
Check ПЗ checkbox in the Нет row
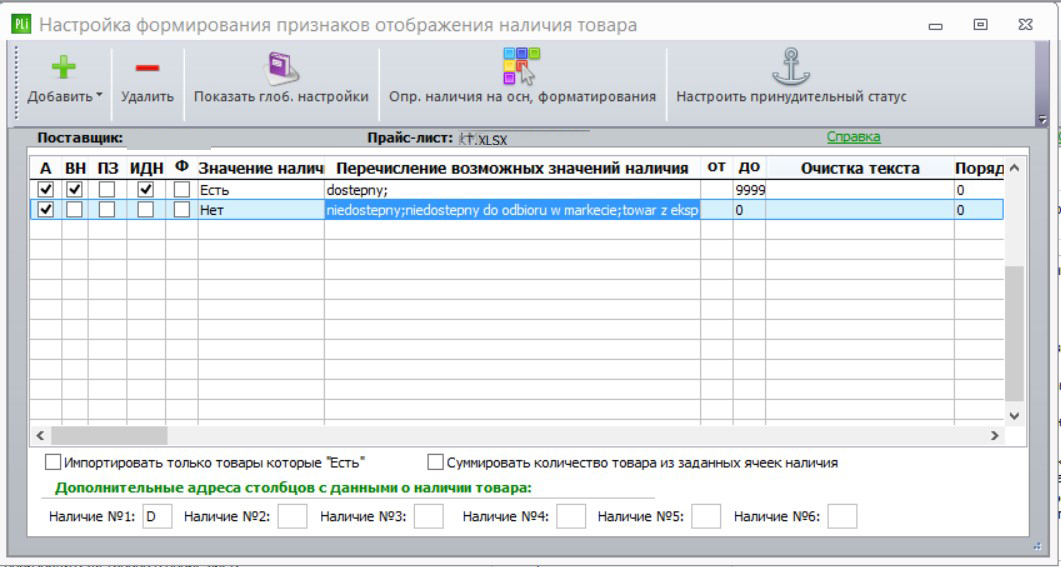(107, 210)
